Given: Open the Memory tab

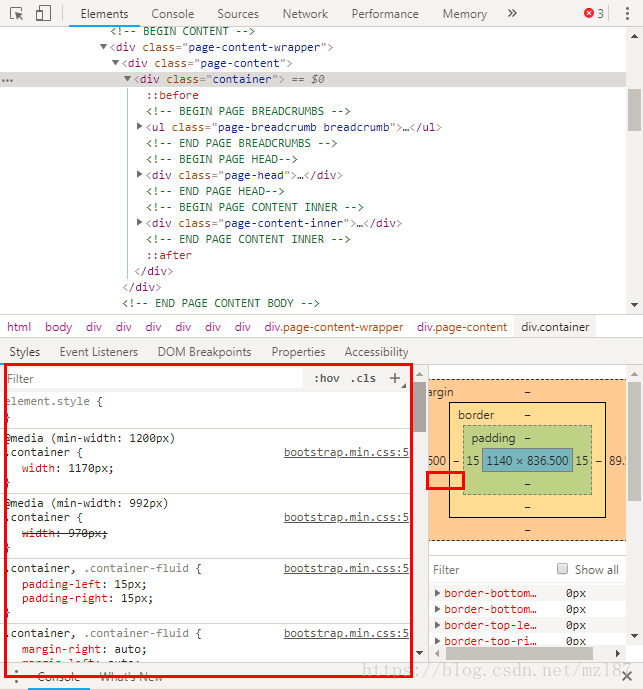Looking at the screenshot, I should pos(465,14).
